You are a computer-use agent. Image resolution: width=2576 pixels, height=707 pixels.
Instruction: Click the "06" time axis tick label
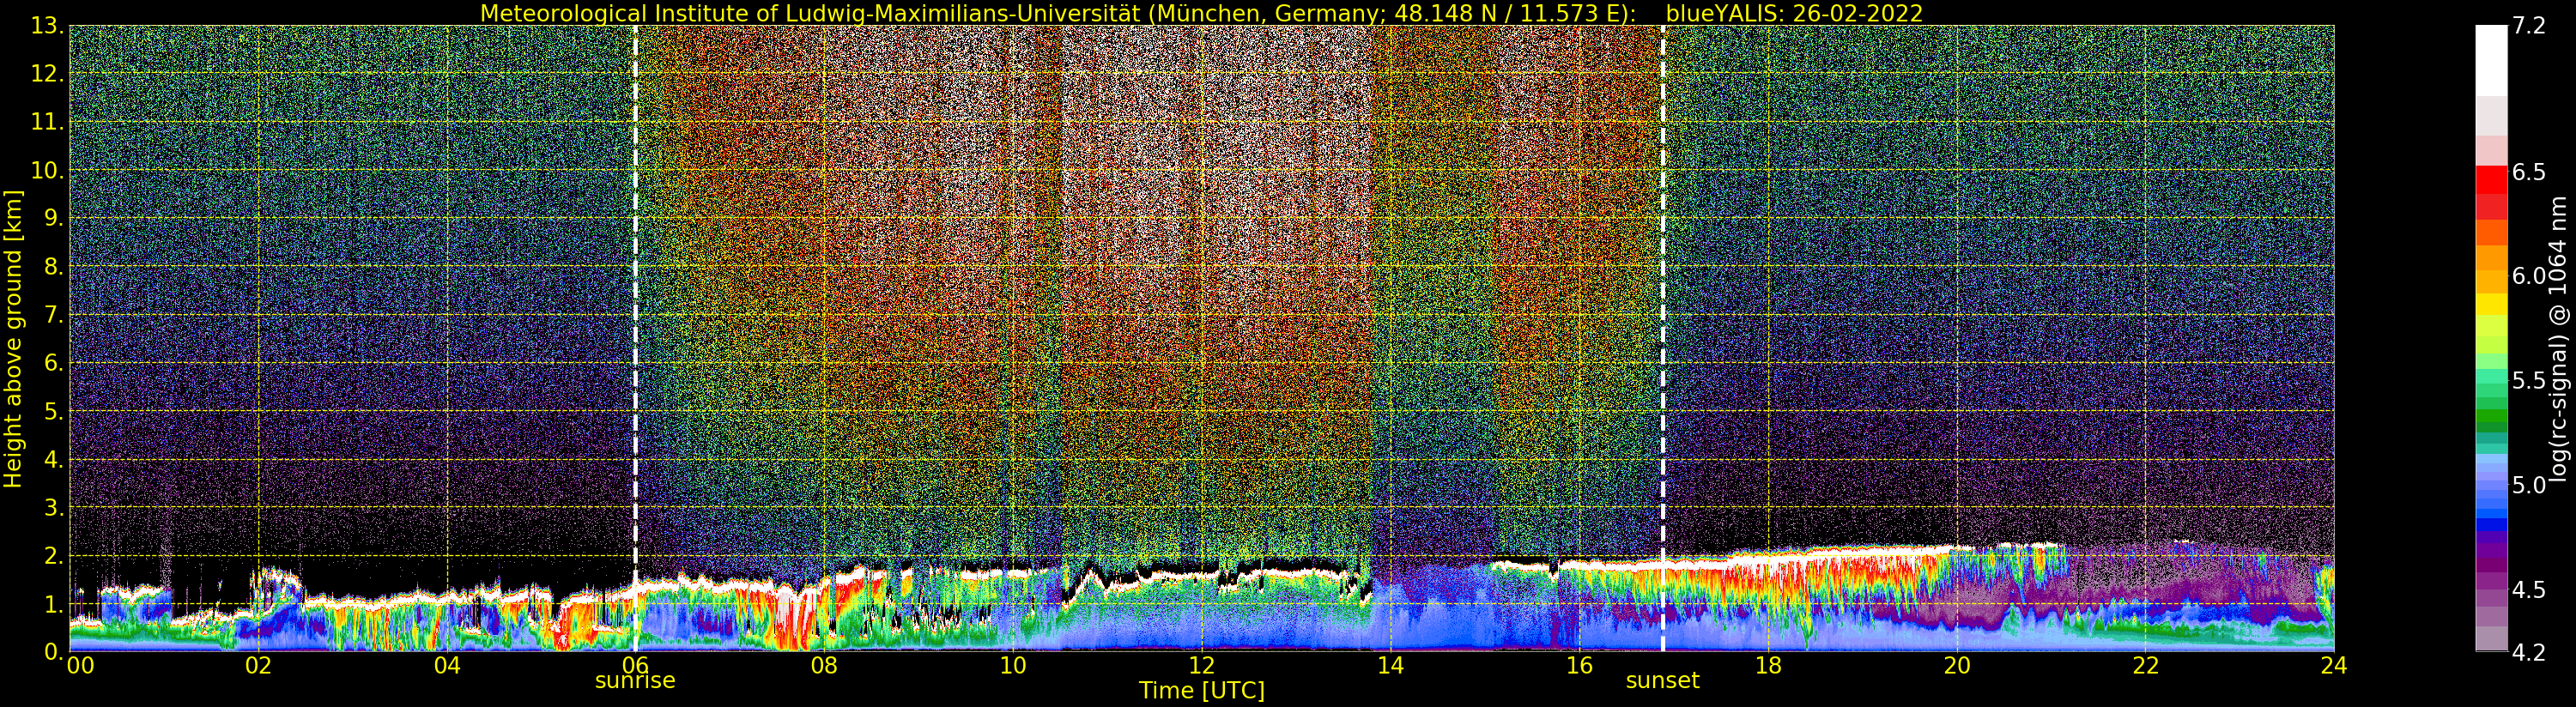coord(635,665)
